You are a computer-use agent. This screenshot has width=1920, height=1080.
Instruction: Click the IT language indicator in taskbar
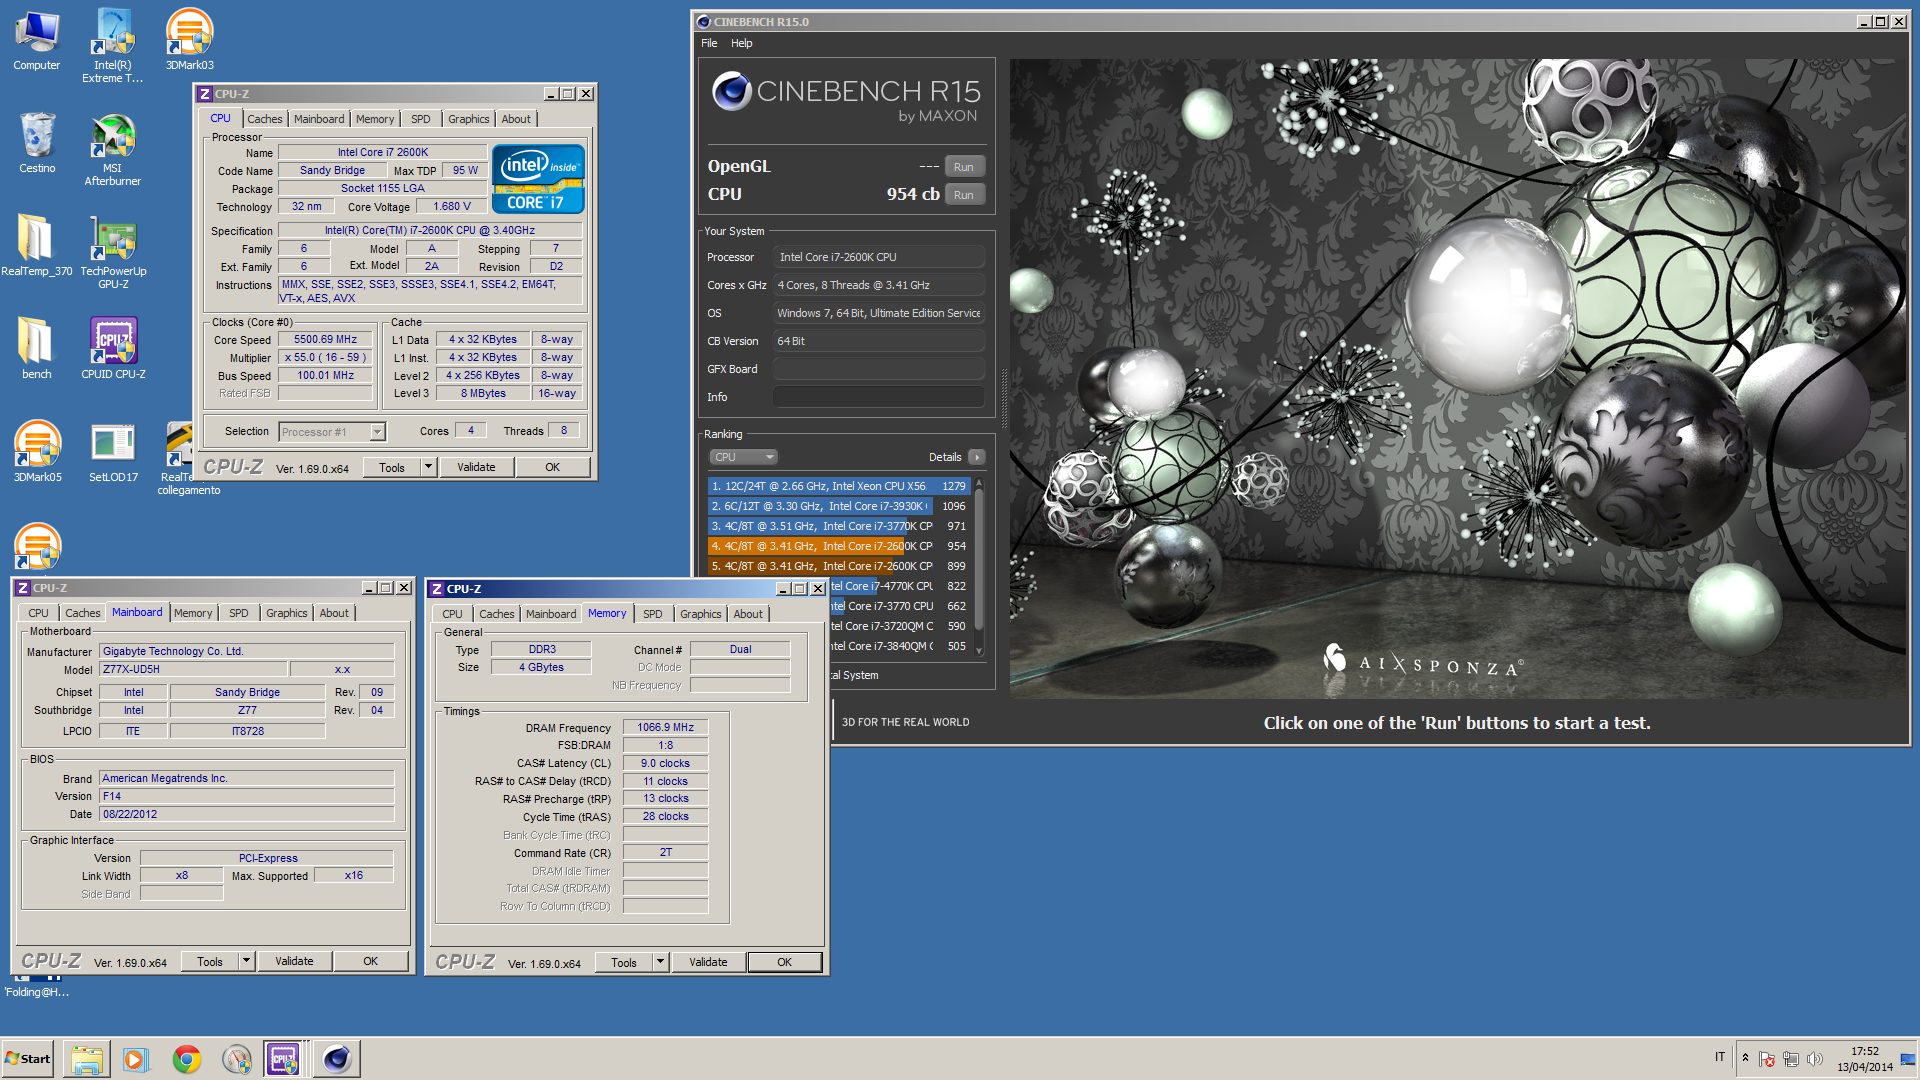tap(1719, 1057)
